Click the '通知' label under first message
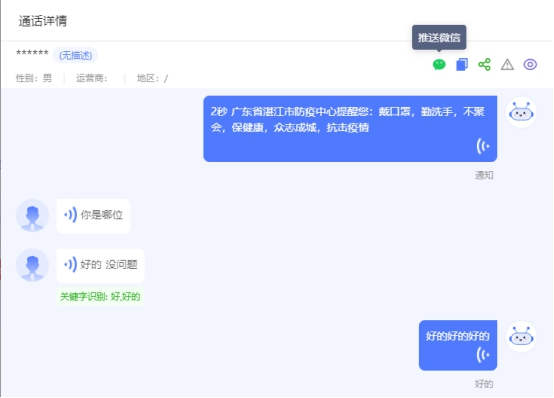The image size is (554, 398). tap(484, 175)
